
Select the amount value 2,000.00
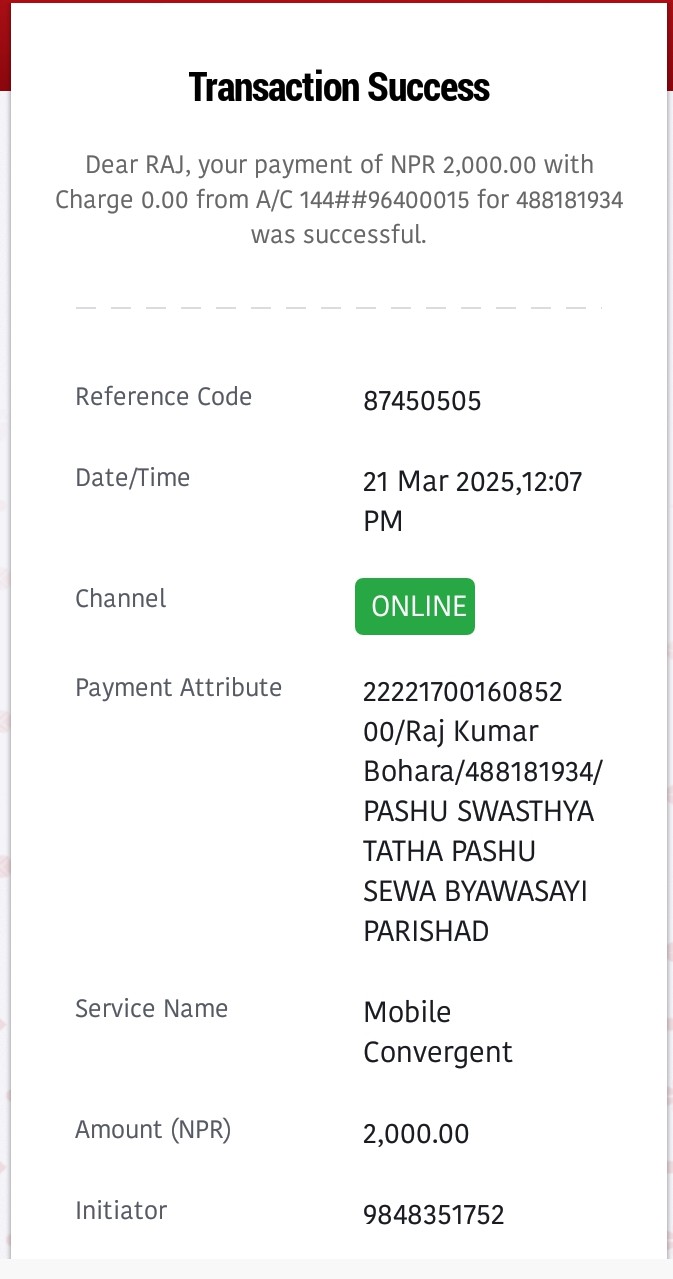pos(416,1134)
